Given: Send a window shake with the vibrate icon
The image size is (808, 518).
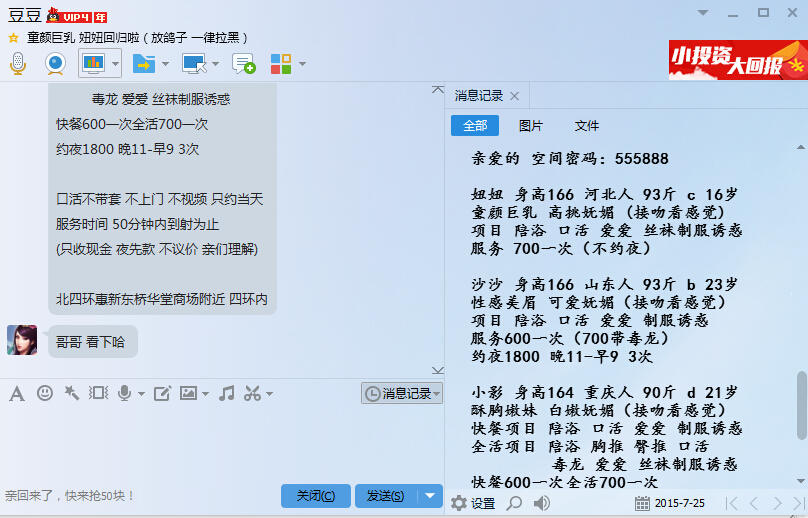Looking at the screenshot, I should (98, 393).
